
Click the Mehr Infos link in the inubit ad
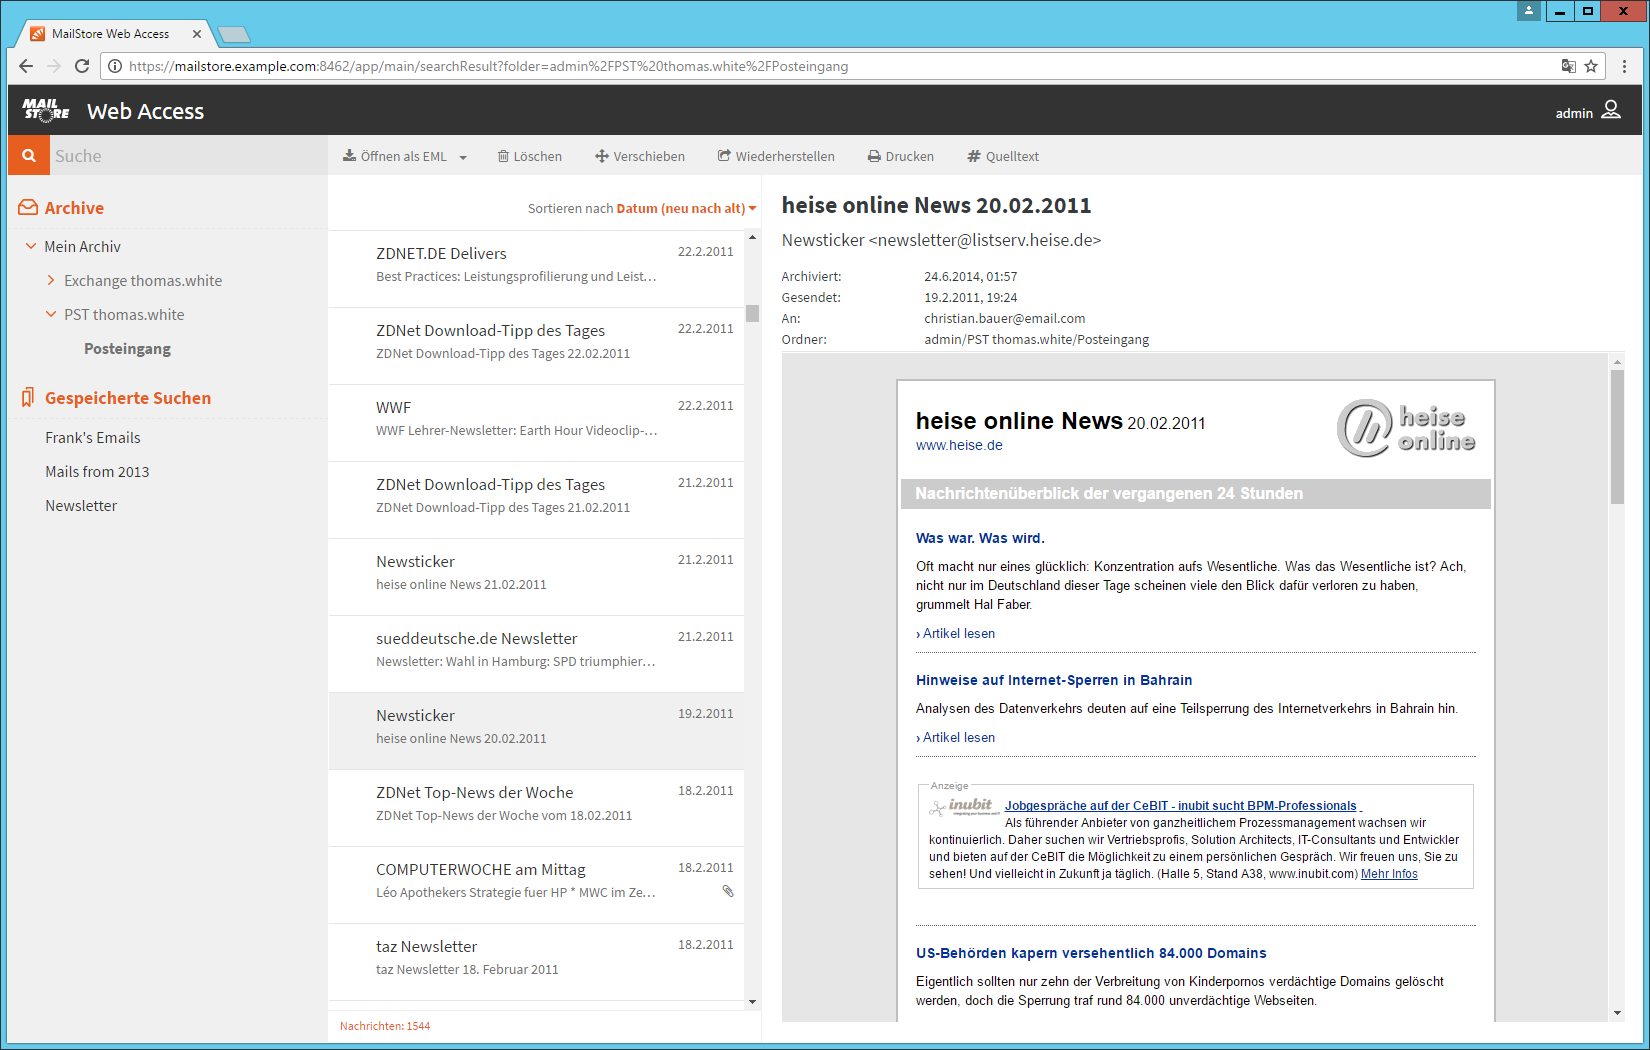pyautogui.click(x=1389, y=873)
